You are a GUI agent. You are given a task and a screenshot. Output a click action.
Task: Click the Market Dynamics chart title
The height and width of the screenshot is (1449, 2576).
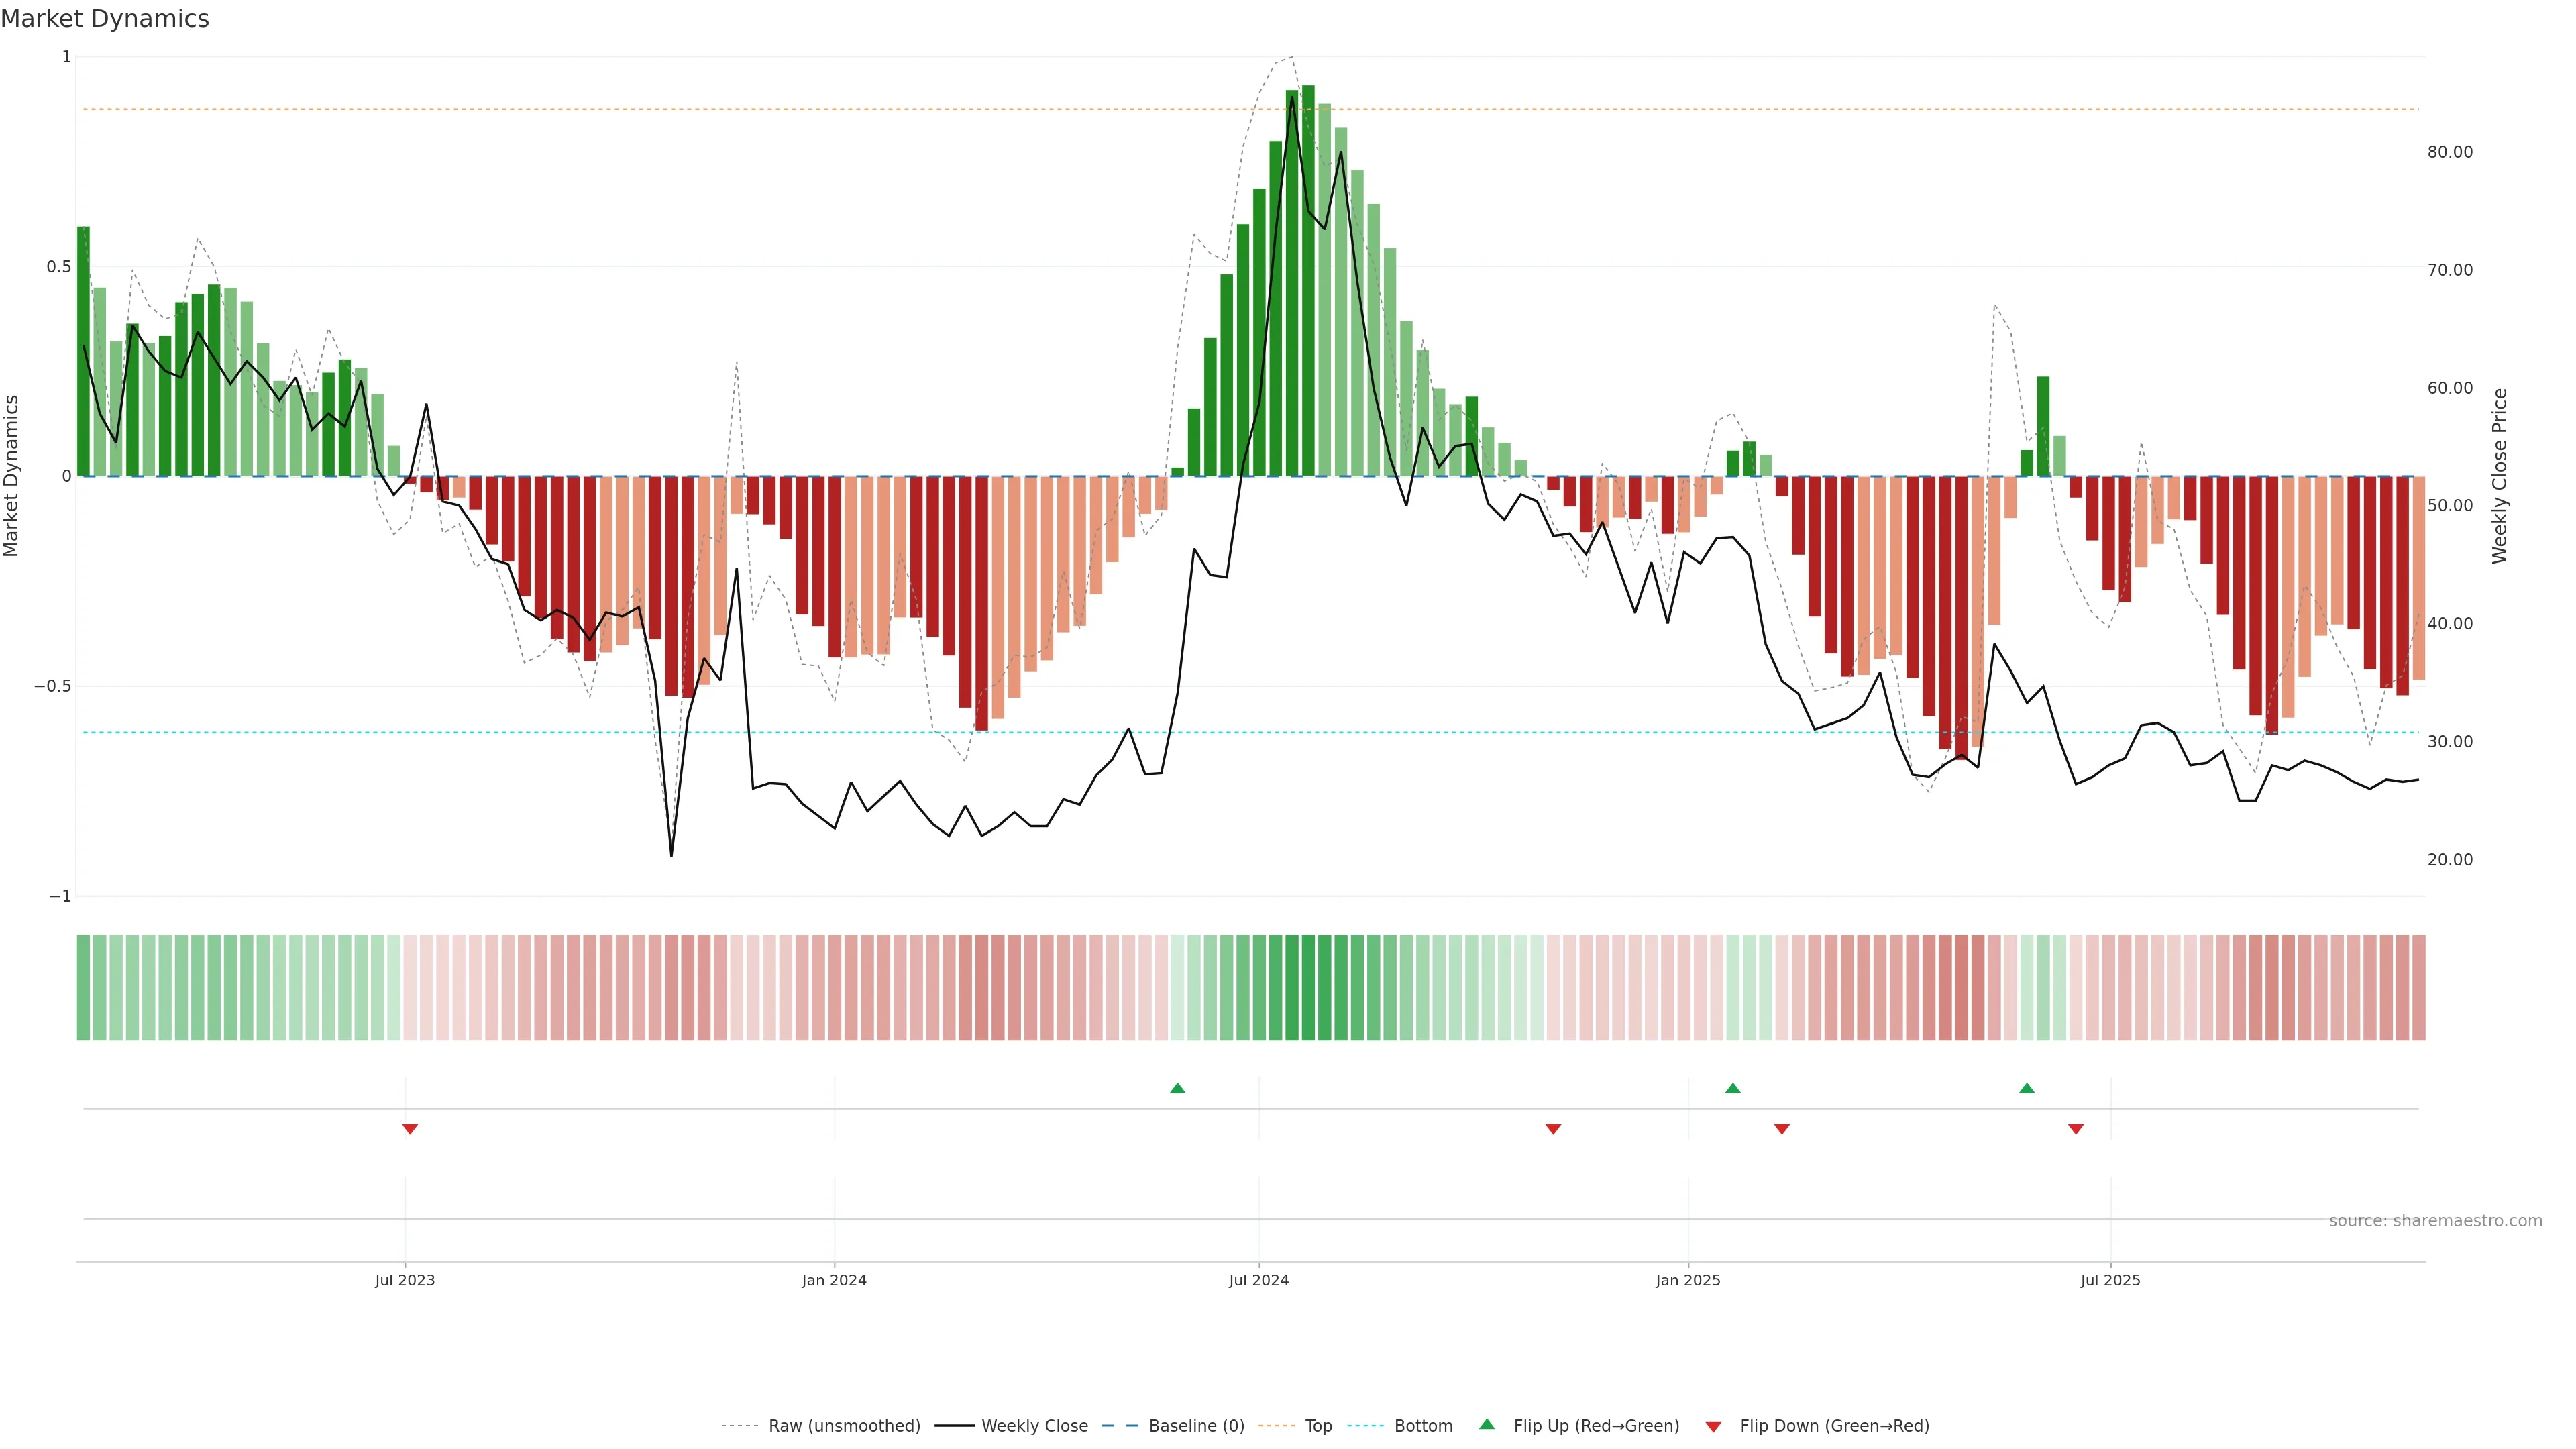coord(105,19)
